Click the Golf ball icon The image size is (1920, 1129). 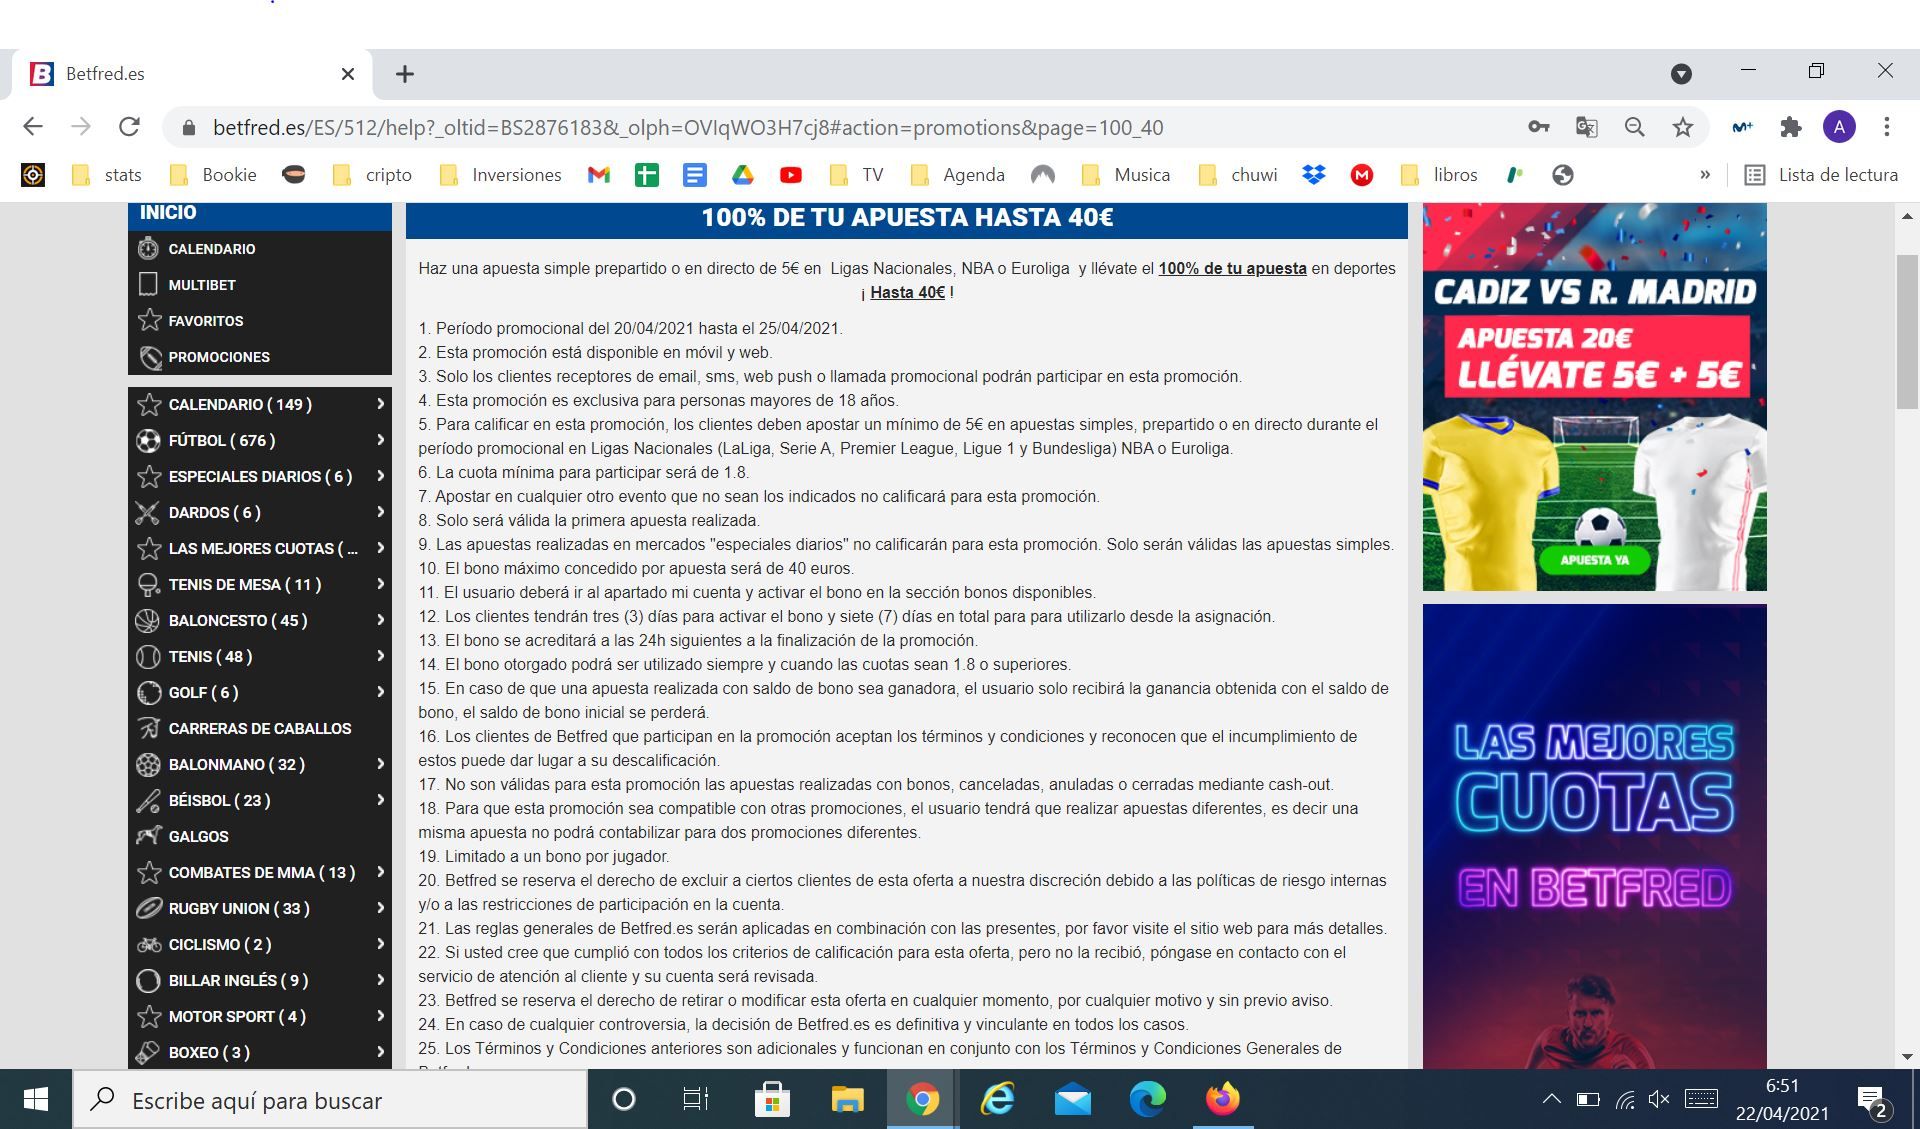coord(148,692)
